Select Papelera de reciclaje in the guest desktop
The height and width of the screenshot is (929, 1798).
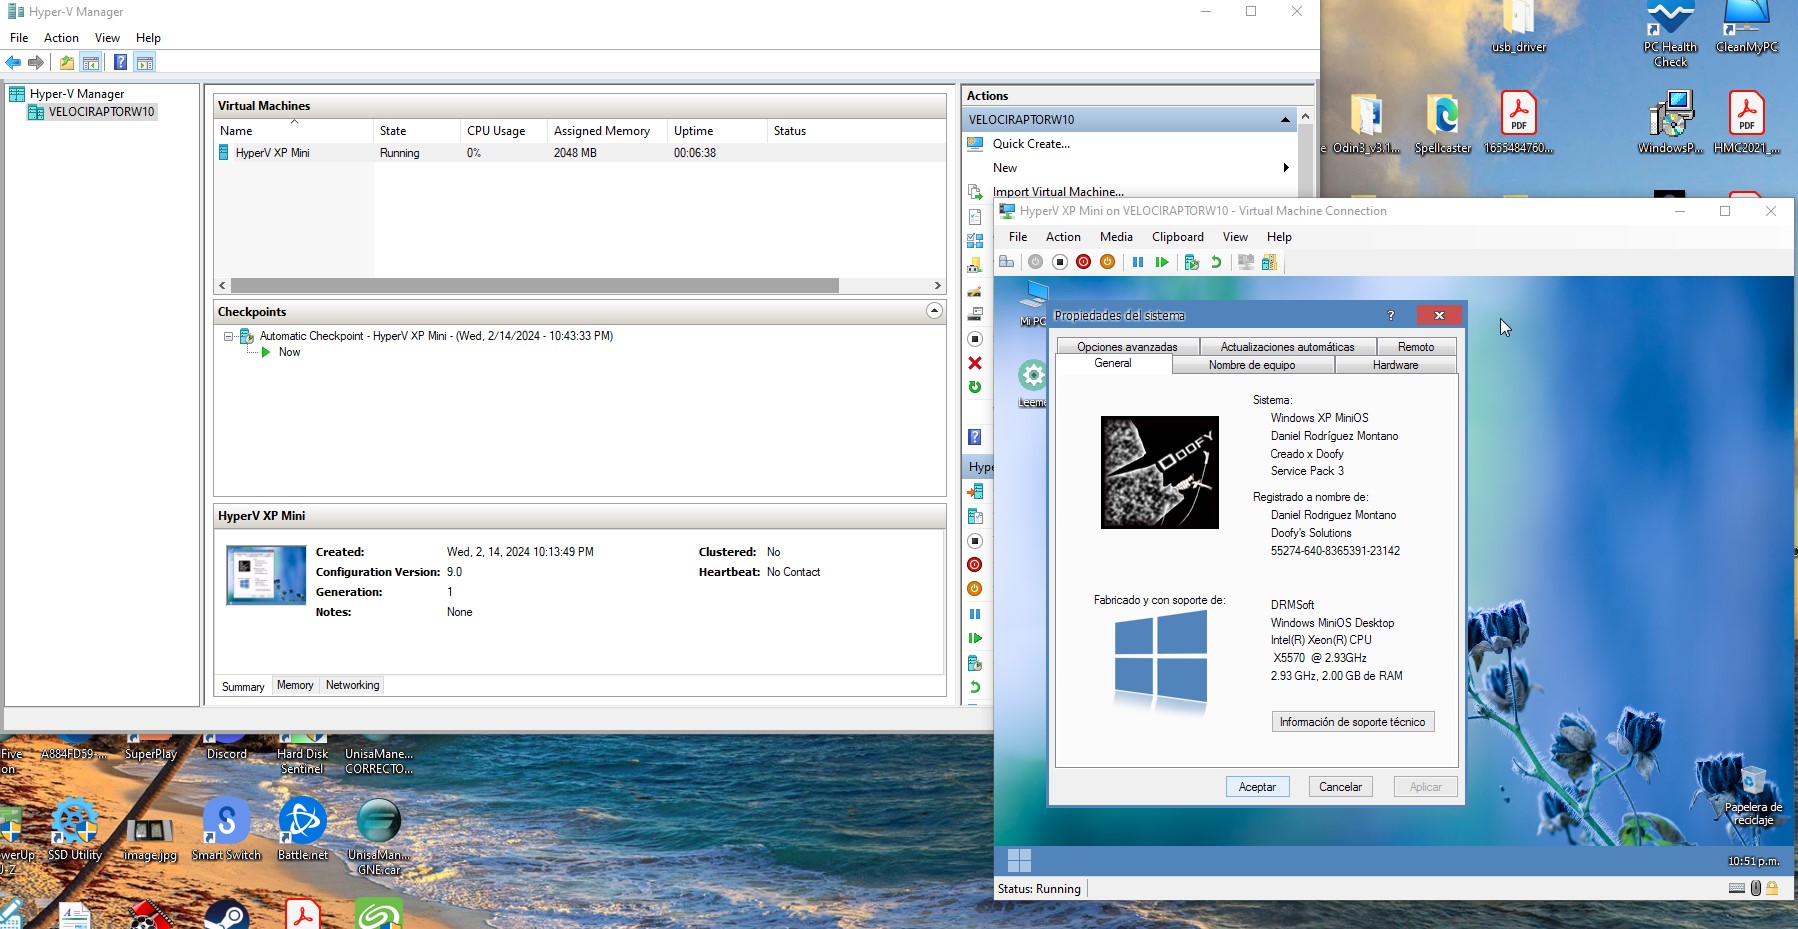click(x=1753, y=797)
